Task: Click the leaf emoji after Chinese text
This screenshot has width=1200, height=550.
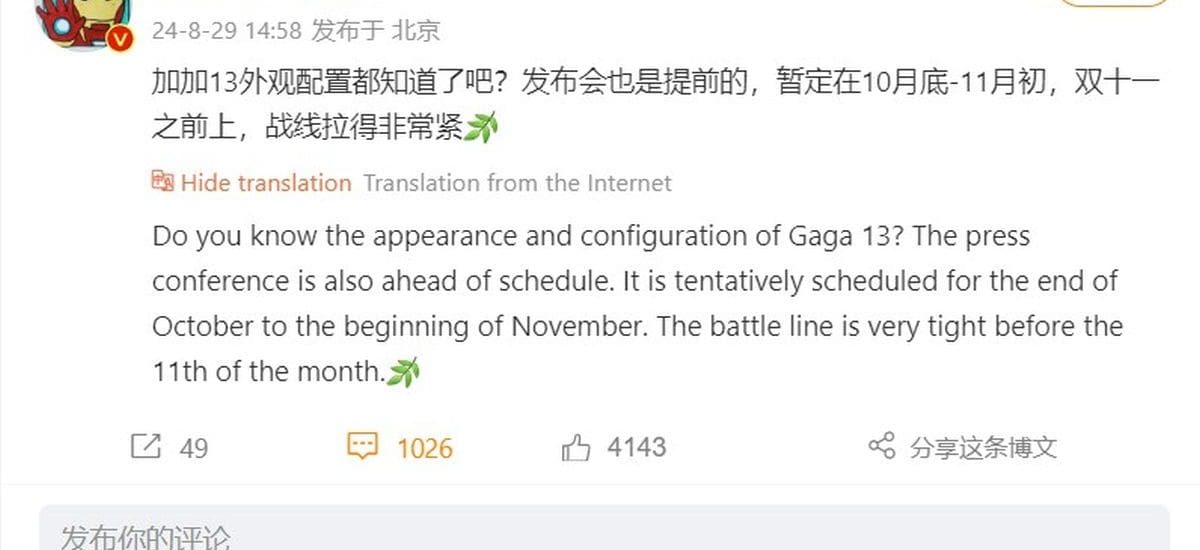Action: point(481,128)
